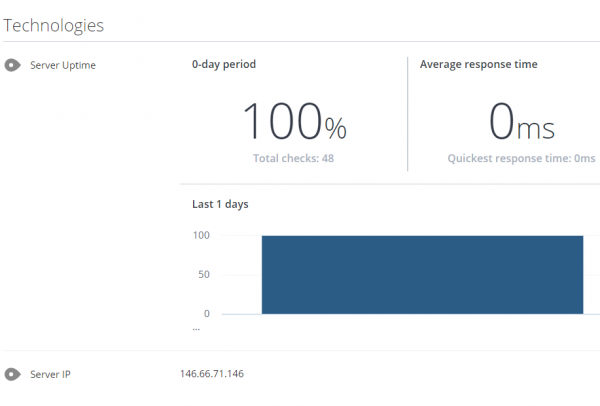Click the Quickest response time: 0ms text
Viewport: 600px width, 406px height.
coord(522,158)
